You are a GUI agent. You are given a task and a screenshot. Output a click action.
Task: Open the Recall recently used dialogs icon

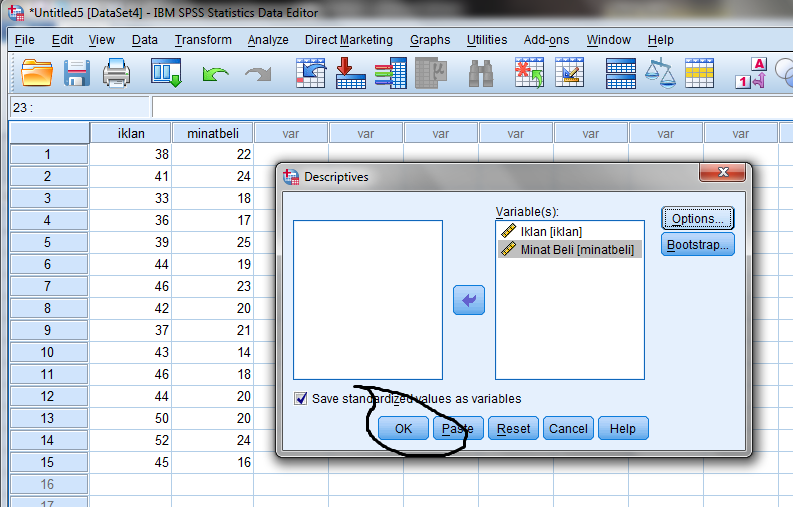166,73
